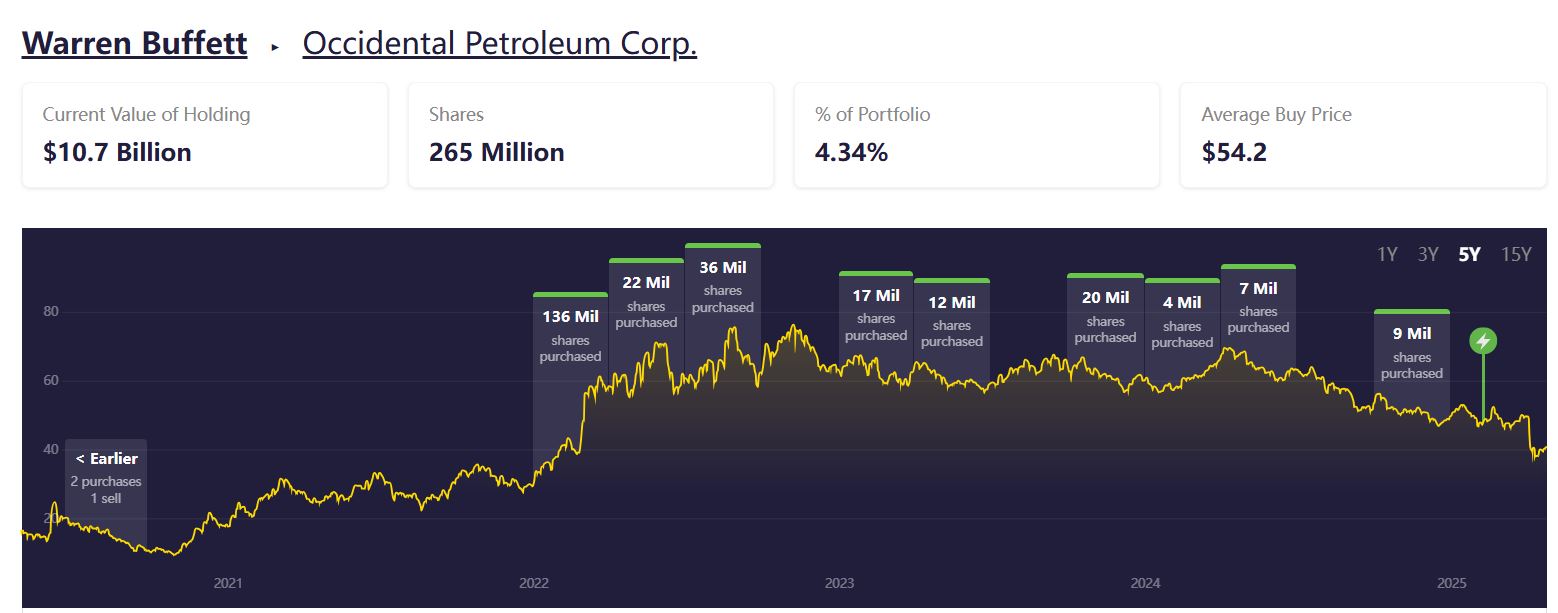Switch chart range to 1Y
The image size is (1558, 613).
tap(1386, 254)
